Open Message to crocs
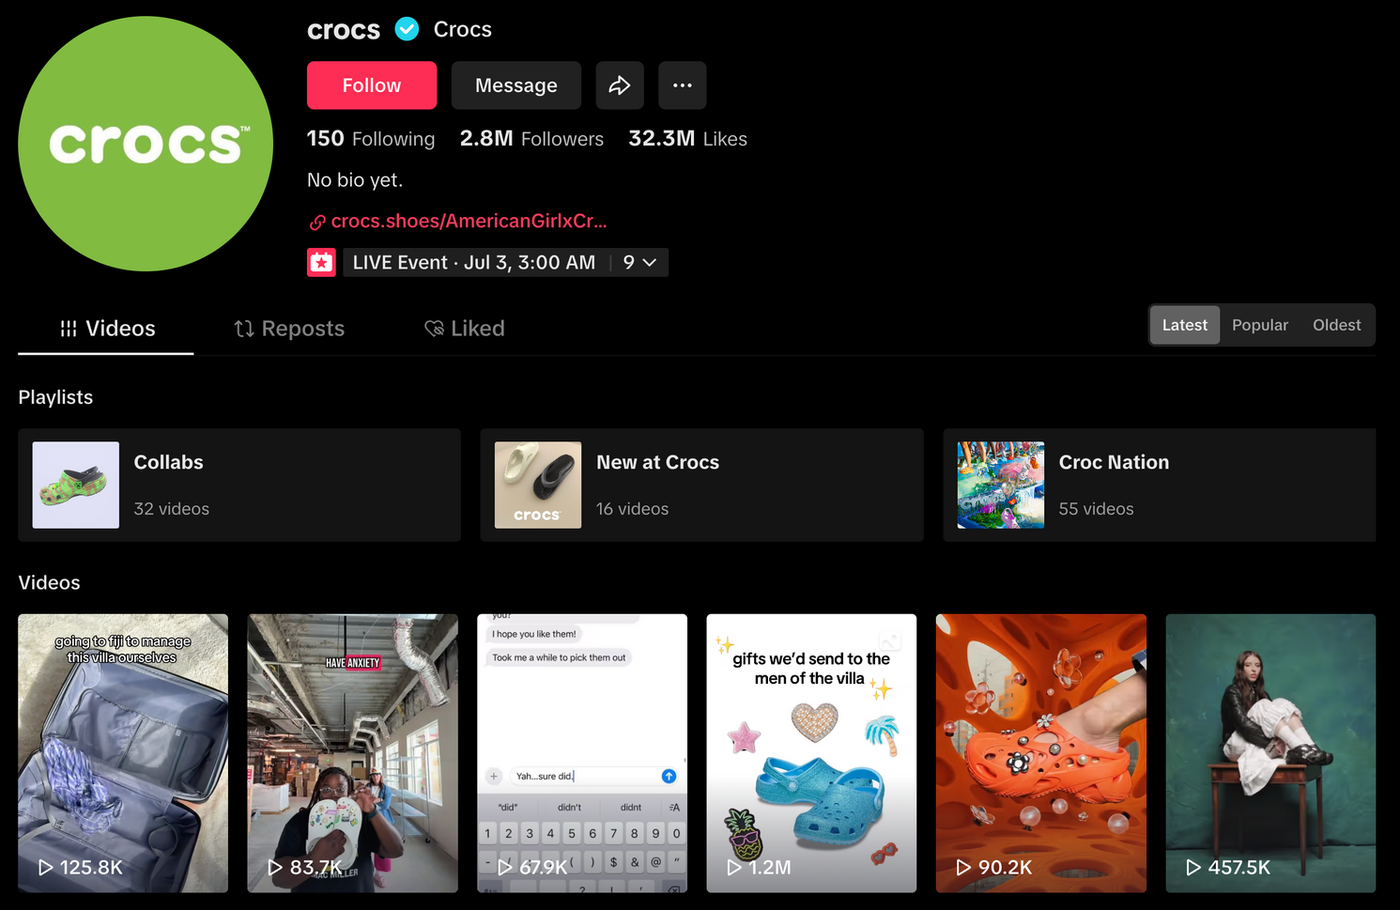The height and width of the screenshot is (910, 1400). point(516,85)
